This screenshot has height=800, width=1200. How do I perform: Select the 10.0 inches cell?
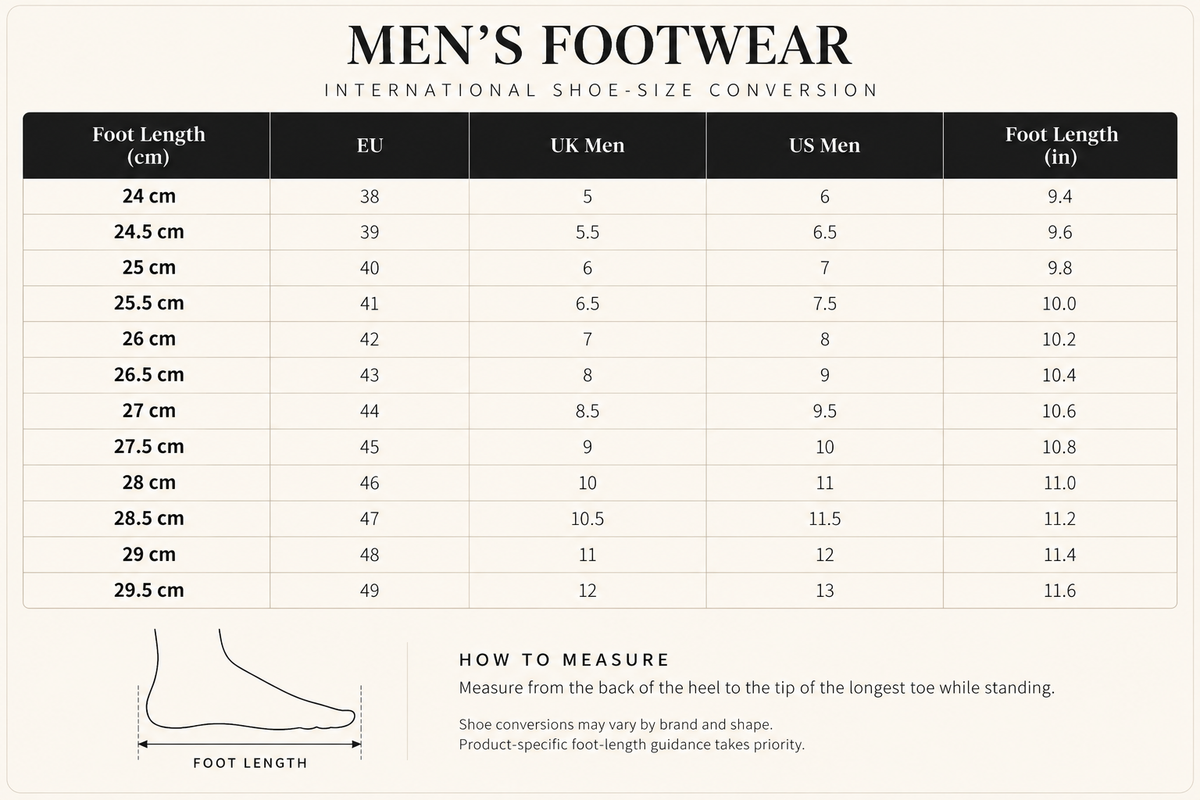pyautogui.click(x=1060, y=303)
